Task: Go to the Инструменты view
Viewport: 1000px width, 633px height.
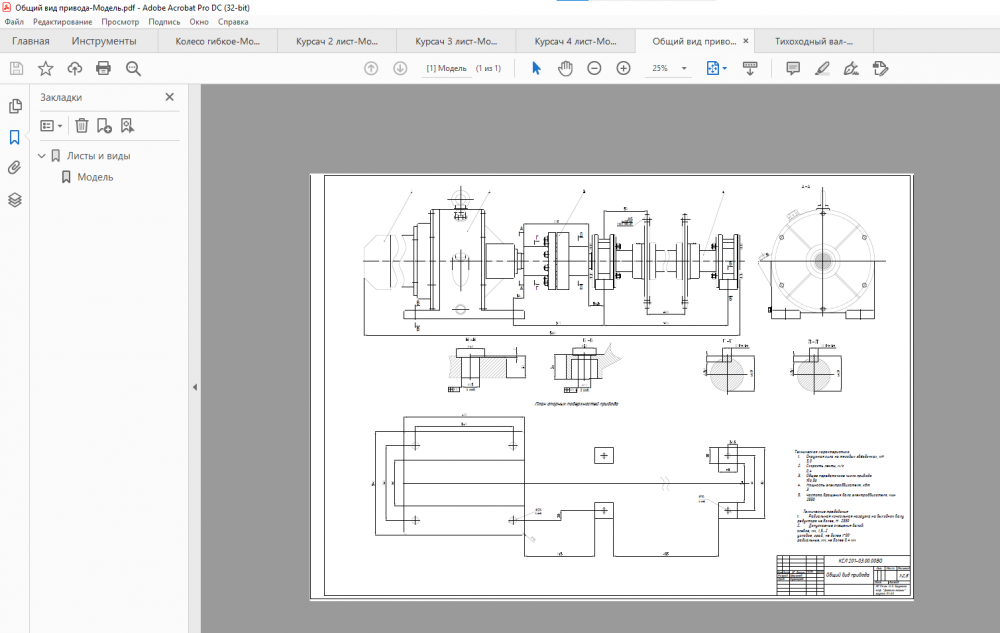Action: [104, 41]
